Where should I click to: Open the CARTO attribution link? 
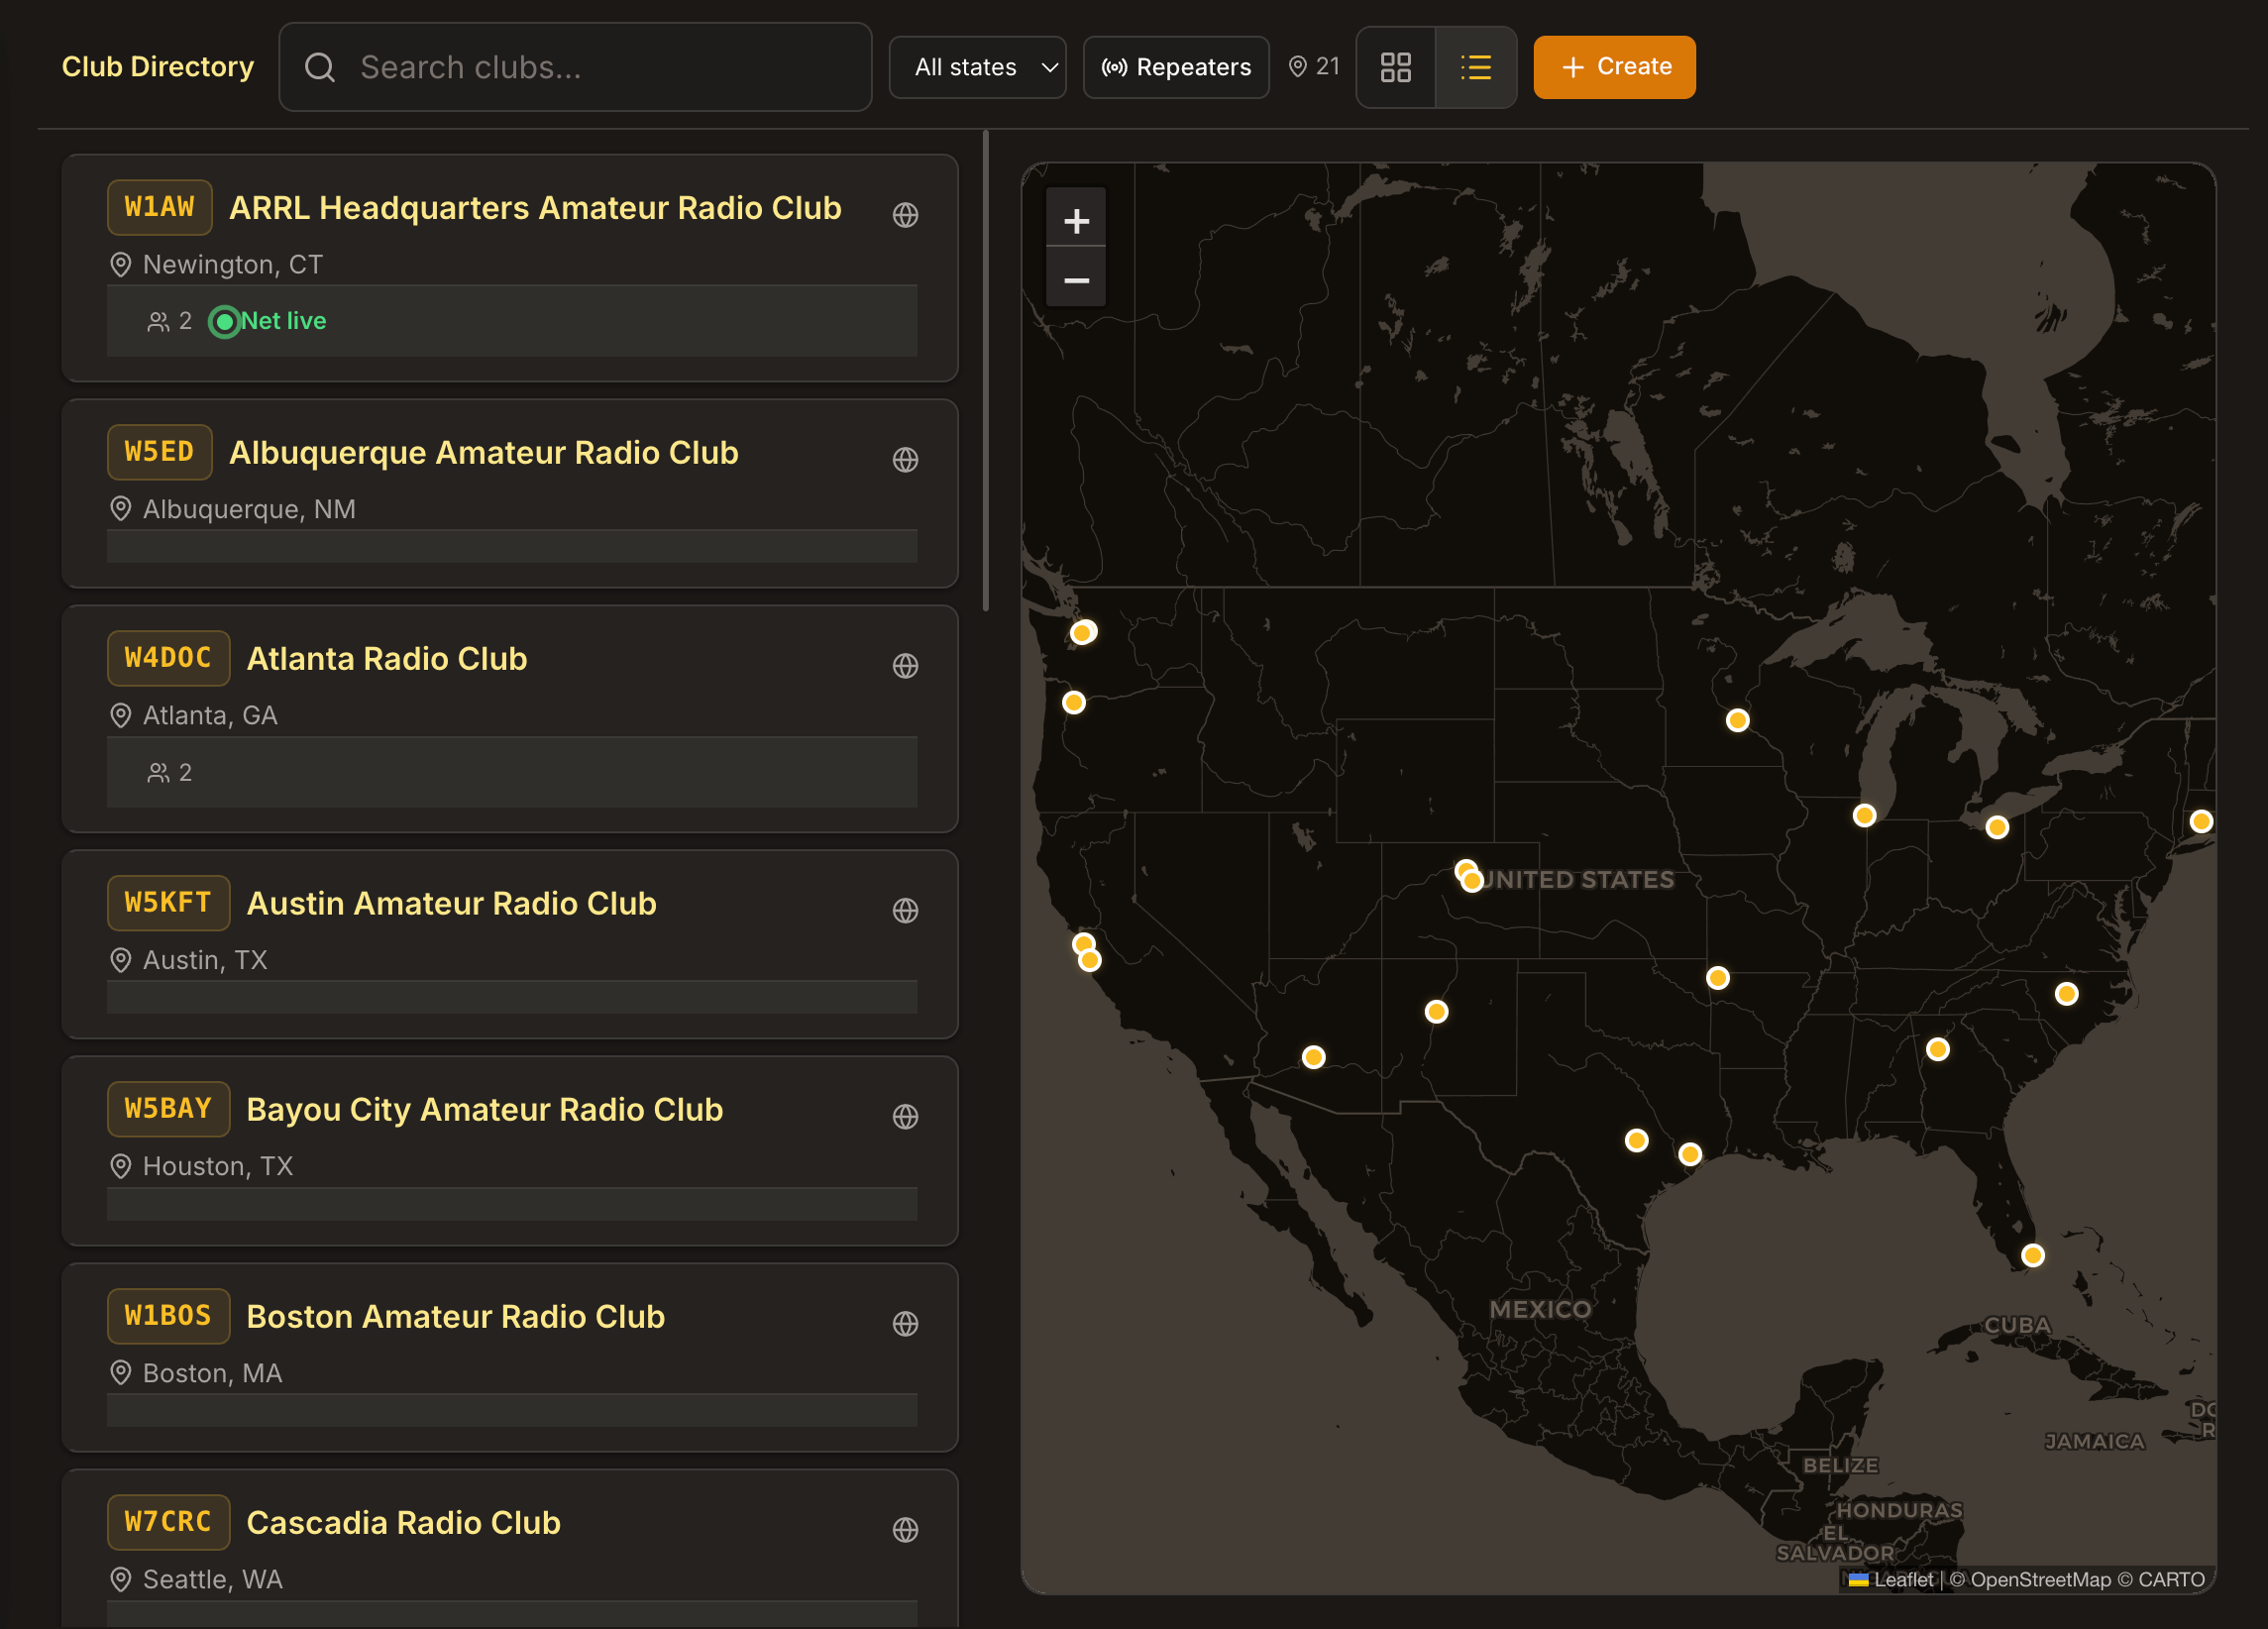pyautogui.click(x=2171, y=1579)
